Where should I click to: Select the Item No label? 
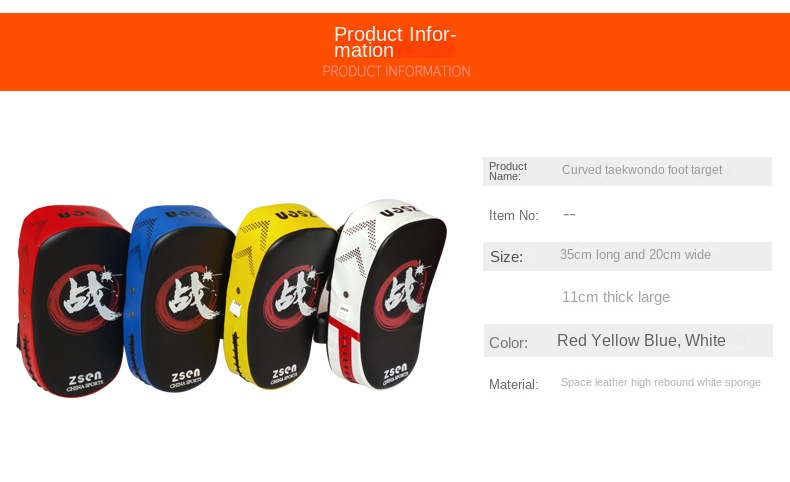(513, 216)
